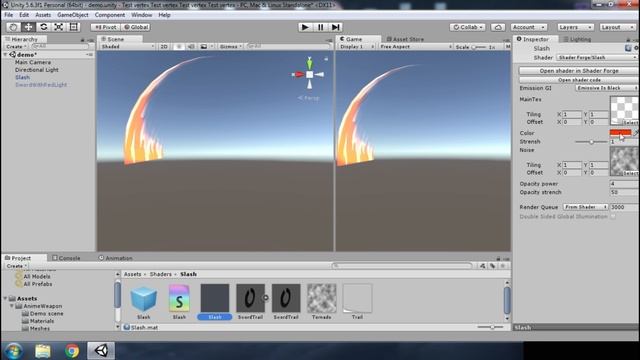Open the Display 1 dropdown
Viewport: 640px width, 360px height.
click(356, 47)
